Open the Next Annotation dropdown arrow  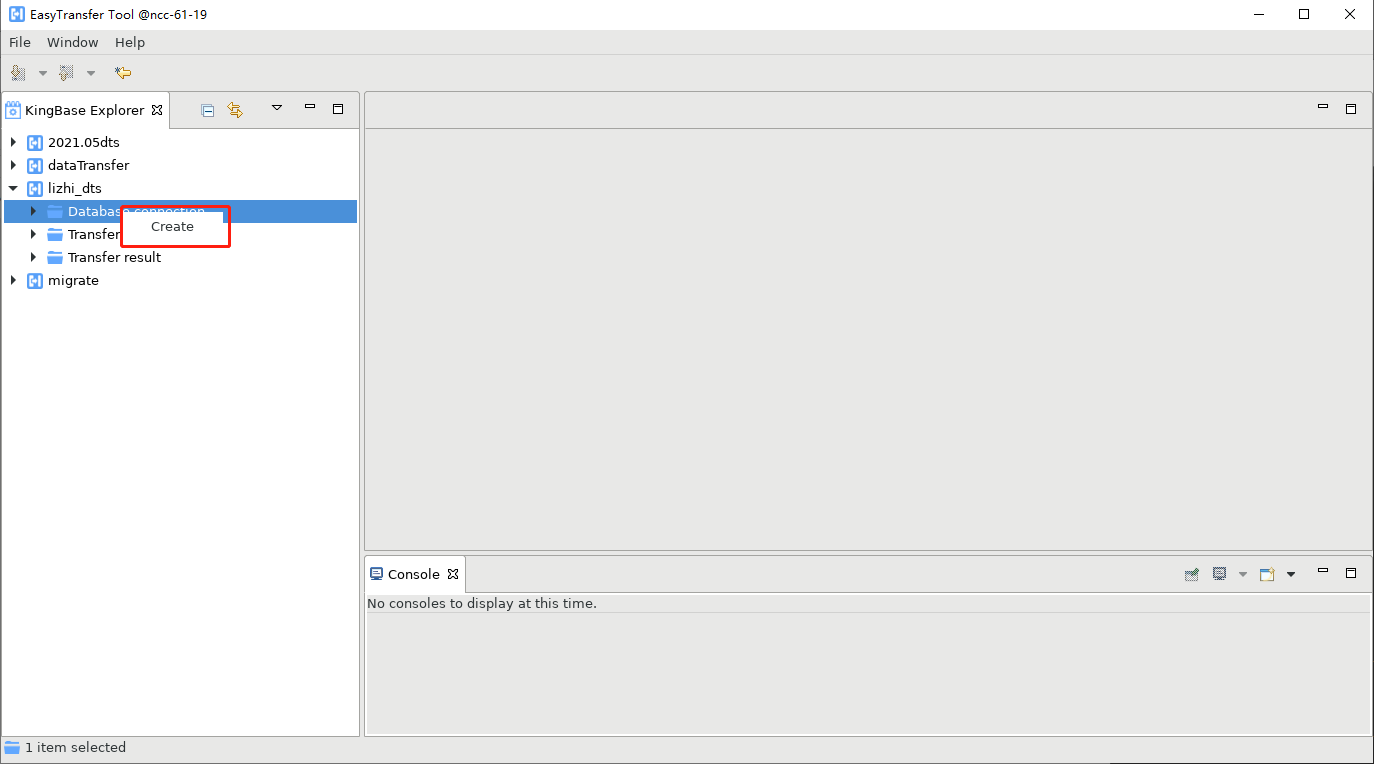coord(43,73)
